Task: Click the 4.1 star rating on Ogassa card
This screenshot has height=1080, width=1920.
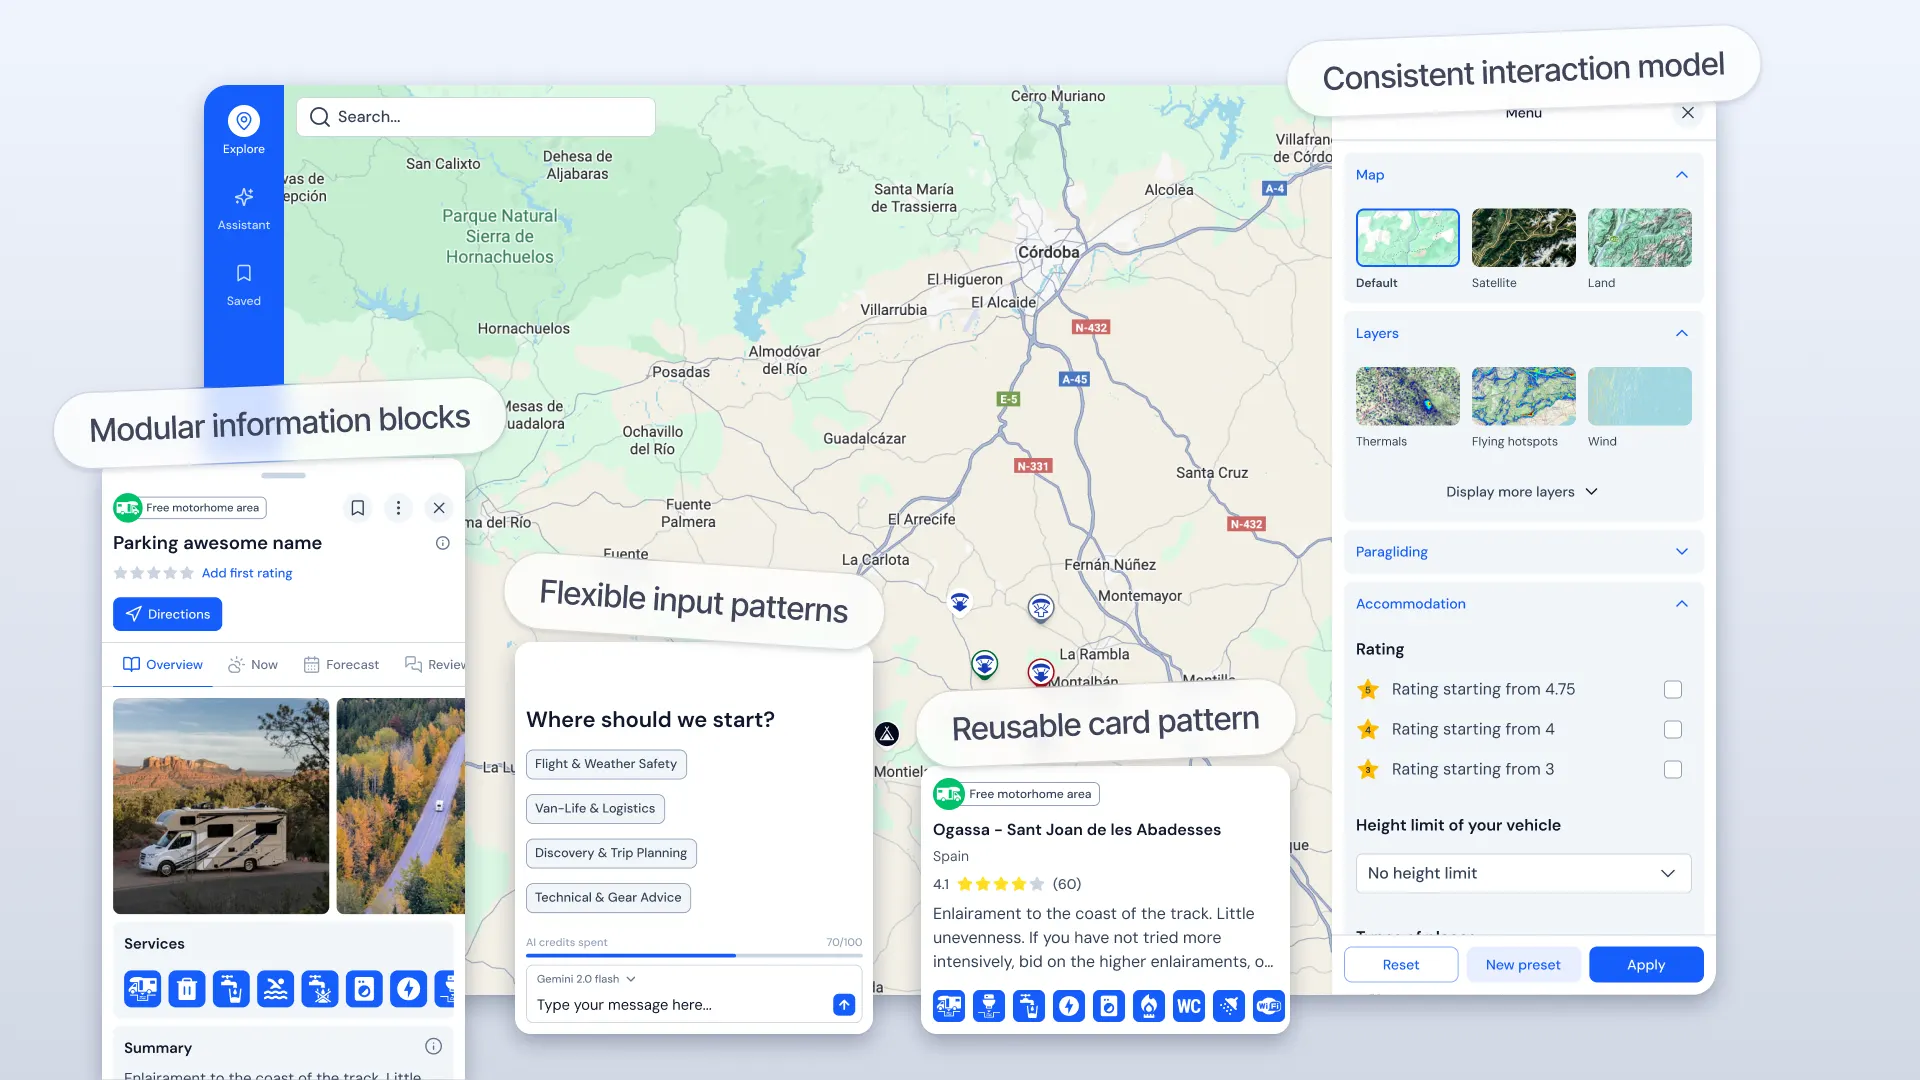Action: [x=1001, y=884]
